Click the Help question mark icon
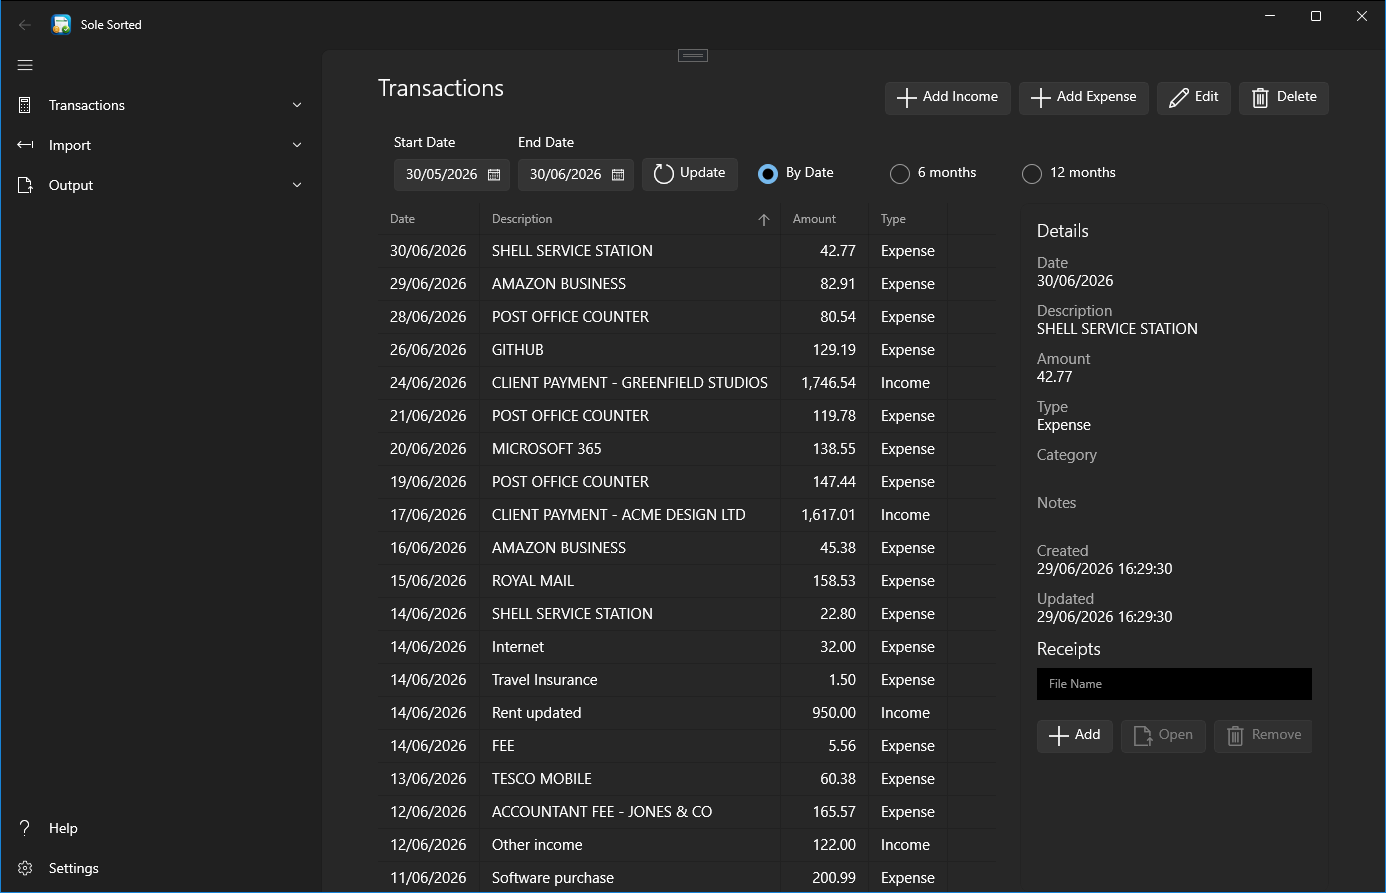Viewport: 1386px width, 893px height. [x=26, y=828]
